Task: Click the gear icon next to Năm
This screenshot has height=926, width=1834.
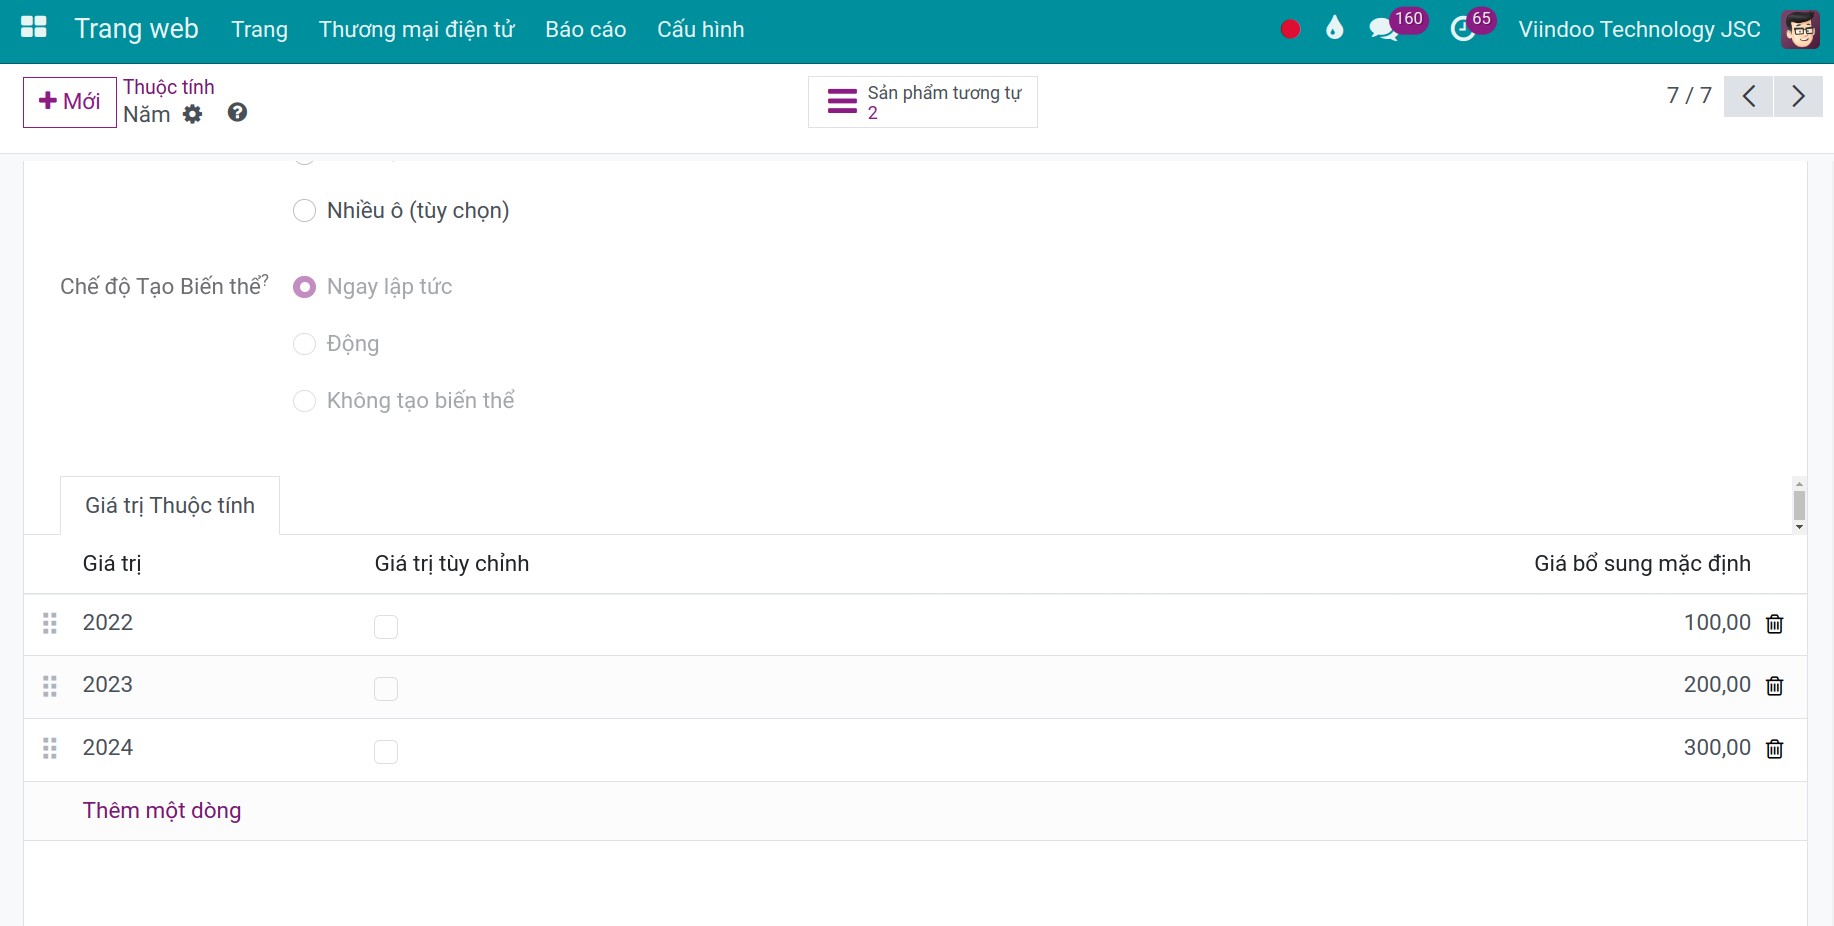Action: click(193, 114)
